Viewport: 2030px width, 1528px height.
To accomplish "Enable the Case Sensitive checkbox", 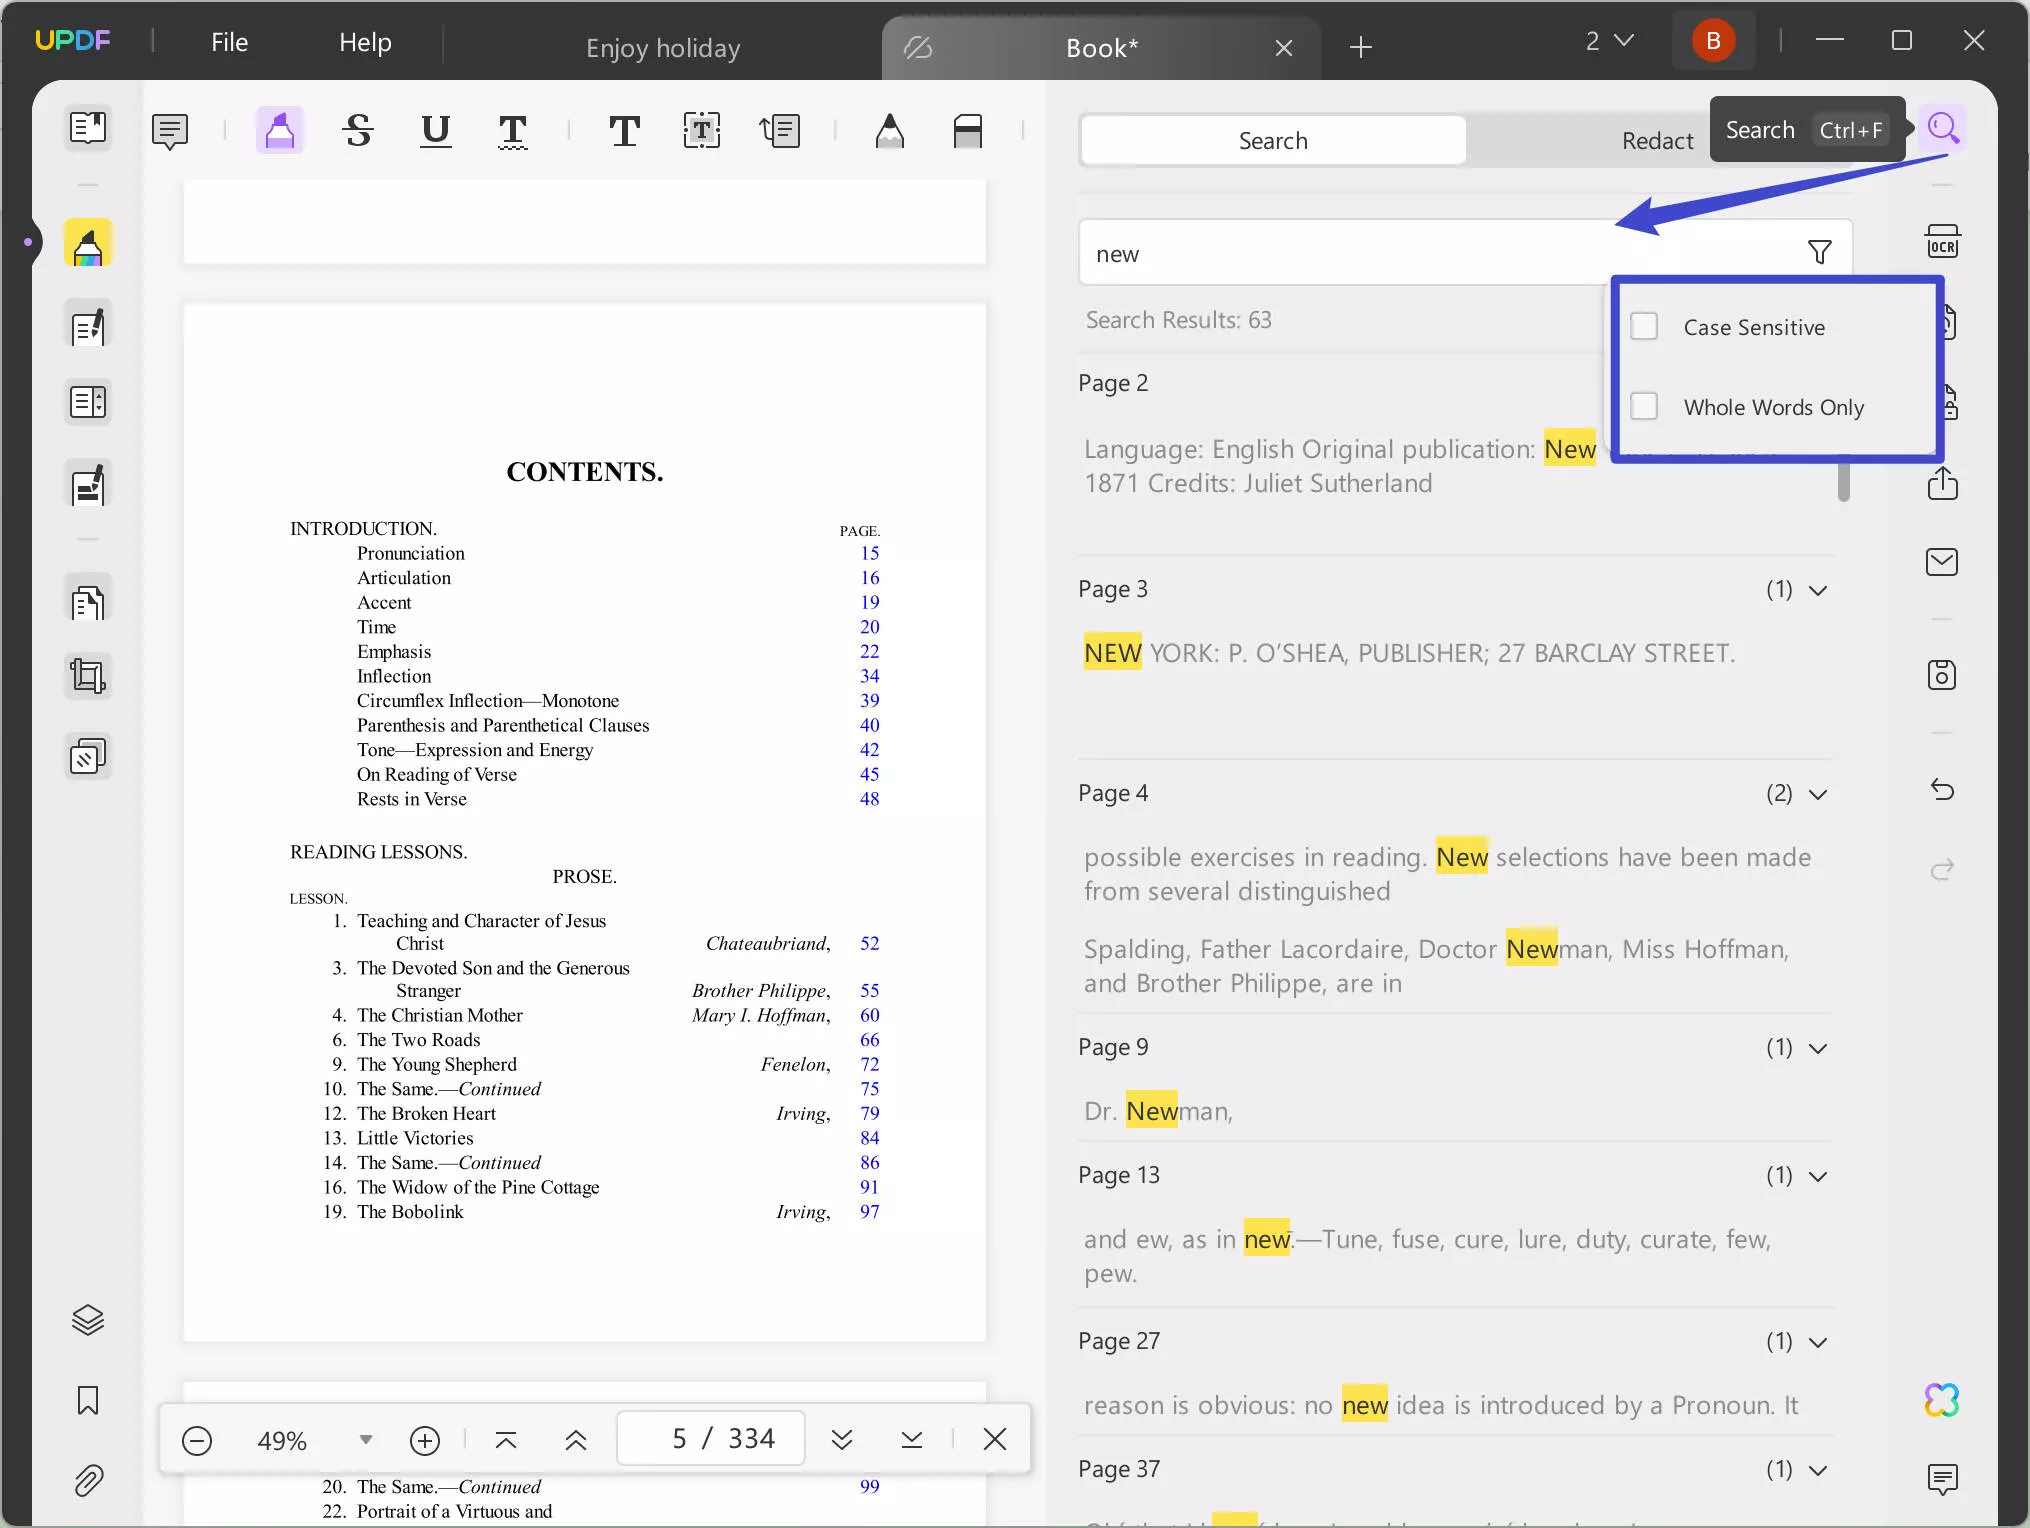I will tap(1644, 326).
